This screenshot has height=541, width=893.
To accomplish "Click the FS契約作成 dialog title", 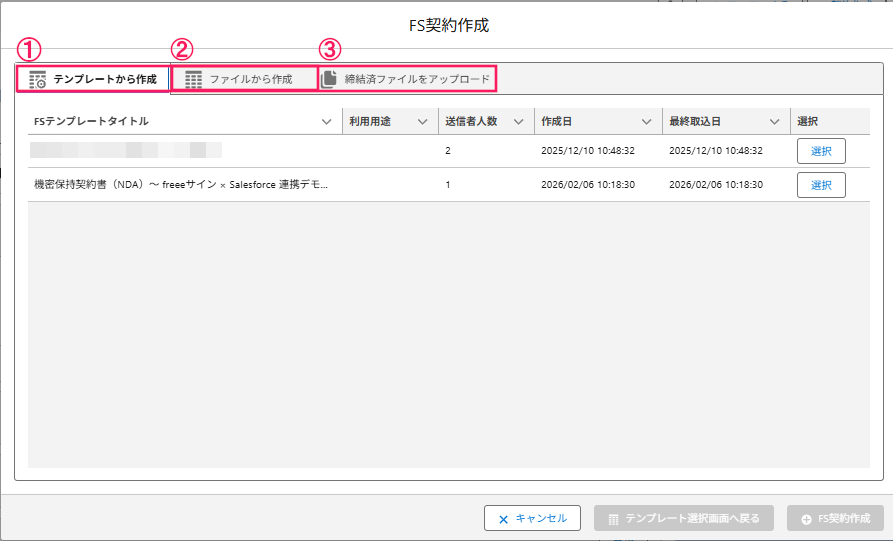I will coord(449,26).
